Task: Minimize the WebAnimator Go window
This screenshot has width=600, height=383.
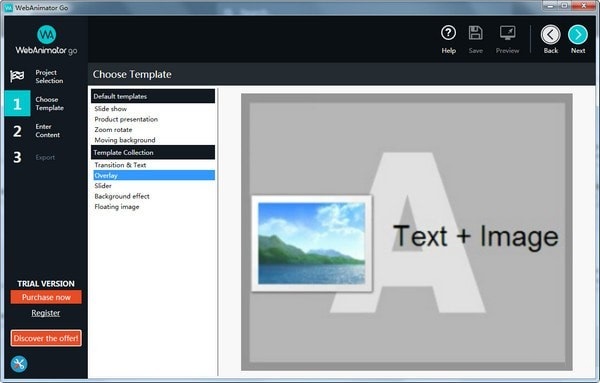Action: click(550, 6)
